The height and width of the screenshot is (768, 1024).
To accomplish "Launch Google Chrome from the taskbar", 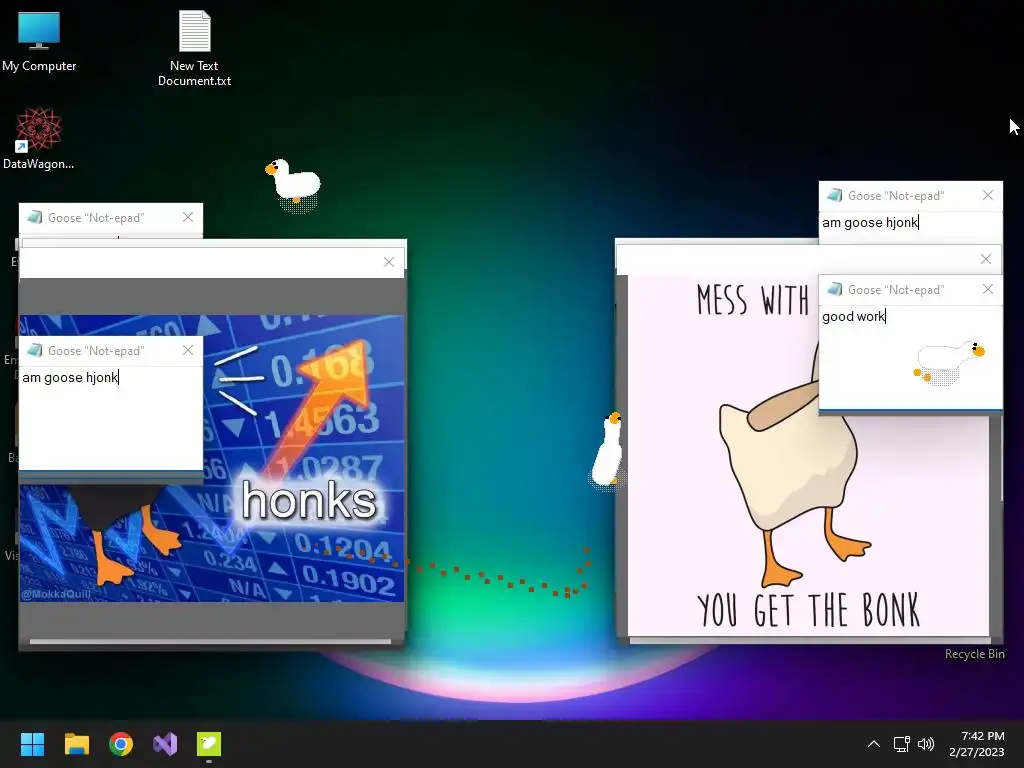I will (x=121, y=744).
